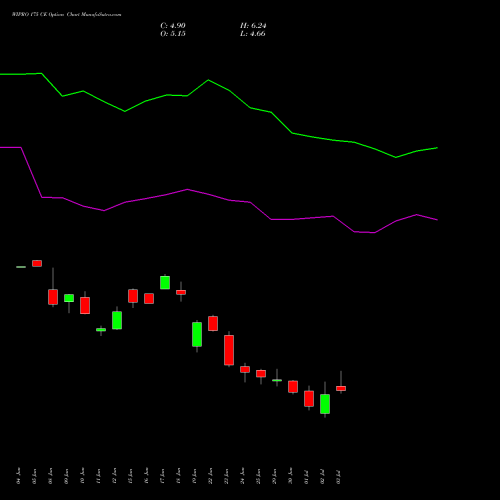Click the close value C: 4.90
This screenshot has width=500, height=500.
tap(173, 26)
